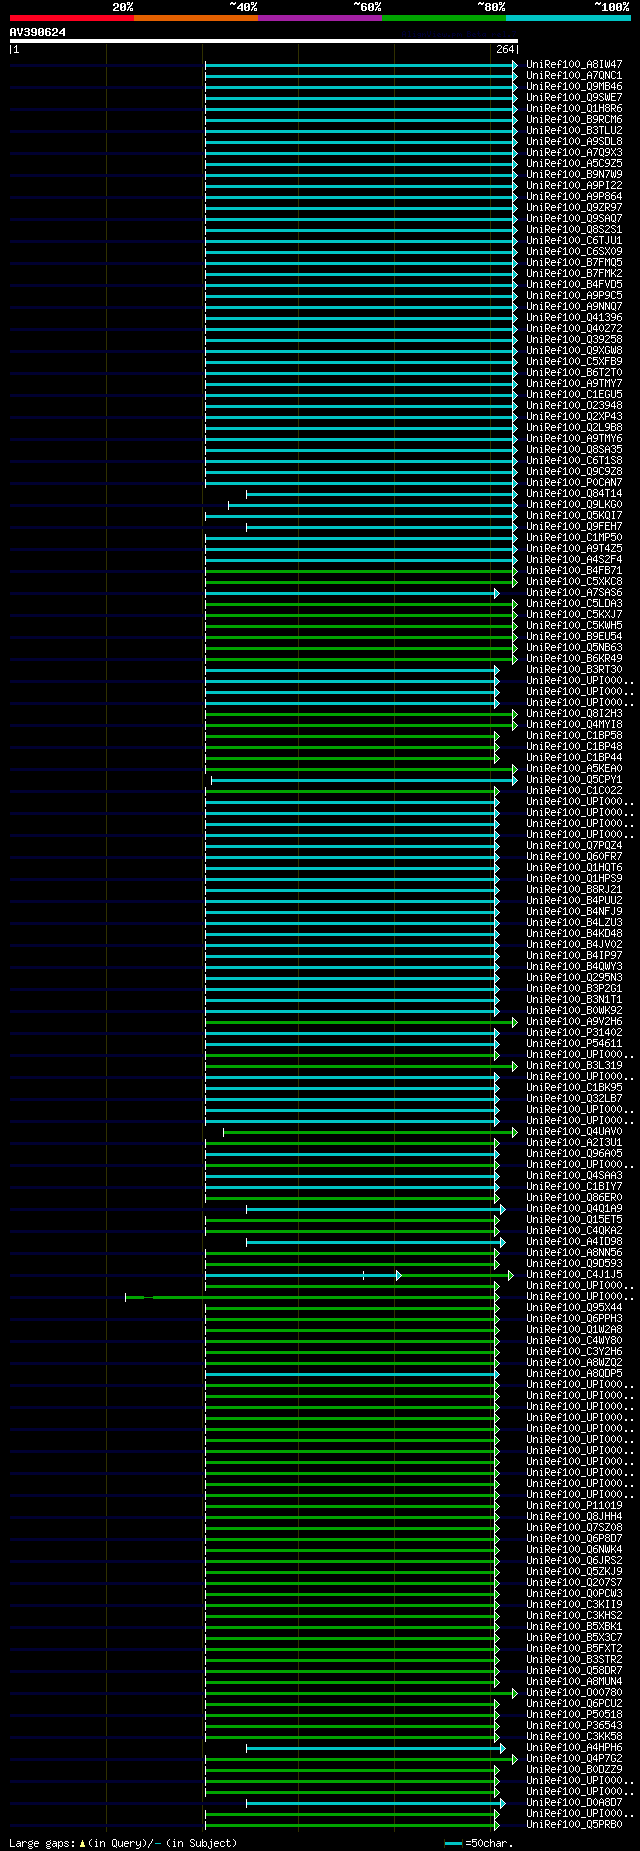Select the UniRef100_Q96A05 label
Image resolution: width=640 pixels, height=1851 pixels.
click(574, 1153)
